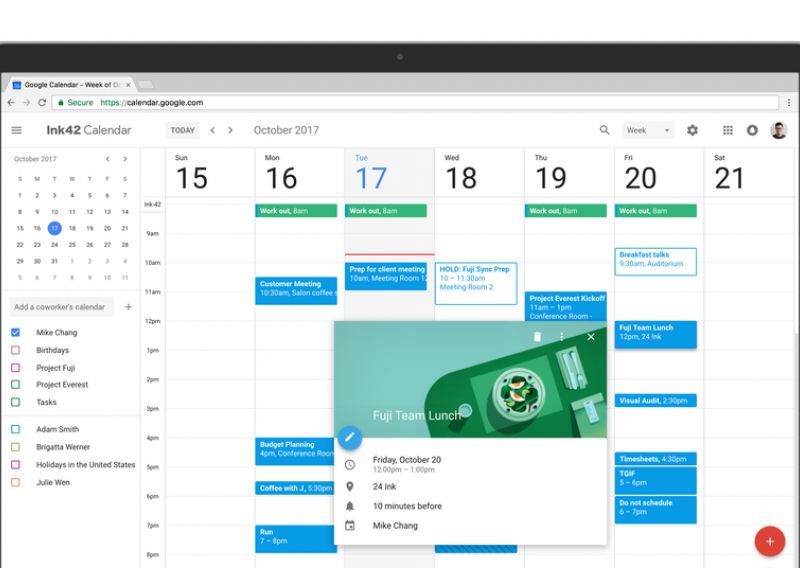800x568 pixels.
Task: Open the Week view dropdown
Action: [648, 130]
